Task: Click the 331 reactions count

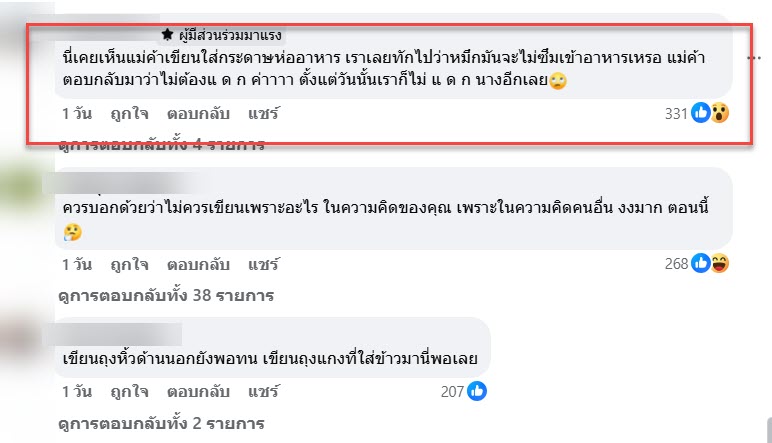Action: [676, 114]
